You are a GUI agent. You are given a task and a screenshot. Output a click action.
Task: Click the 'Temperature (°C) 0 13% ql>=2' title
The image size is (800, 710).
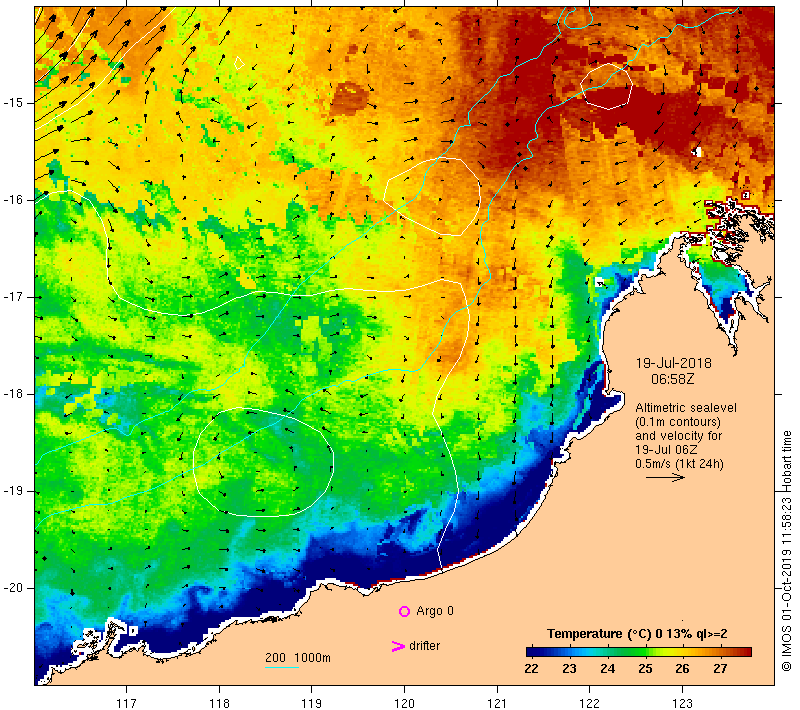637,633
